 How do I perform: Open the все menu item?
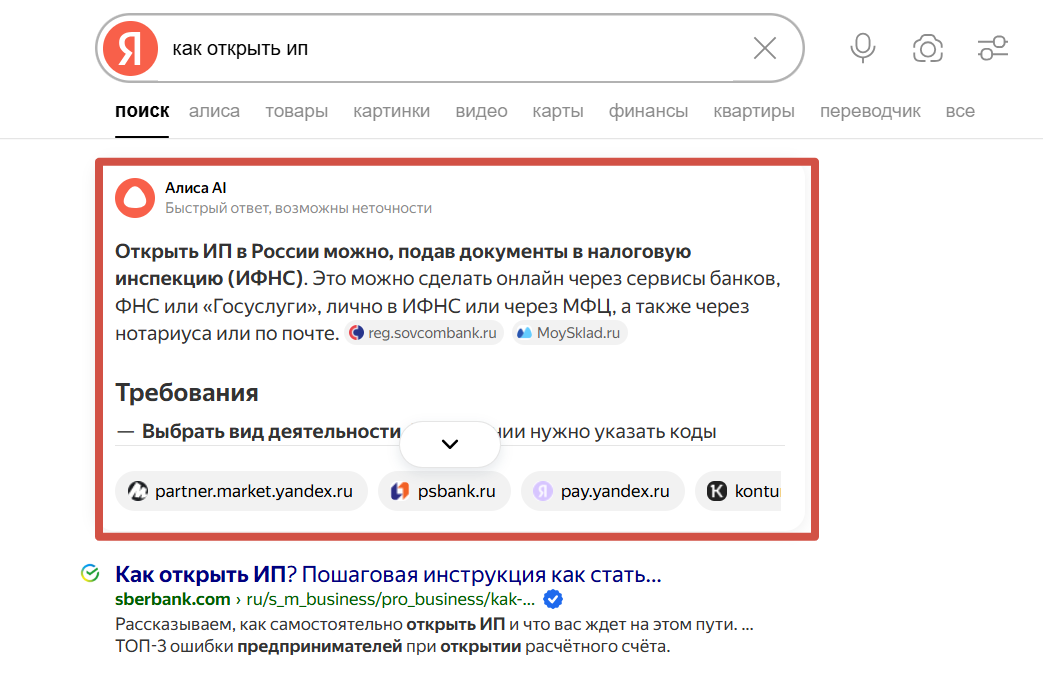[960, 111]
